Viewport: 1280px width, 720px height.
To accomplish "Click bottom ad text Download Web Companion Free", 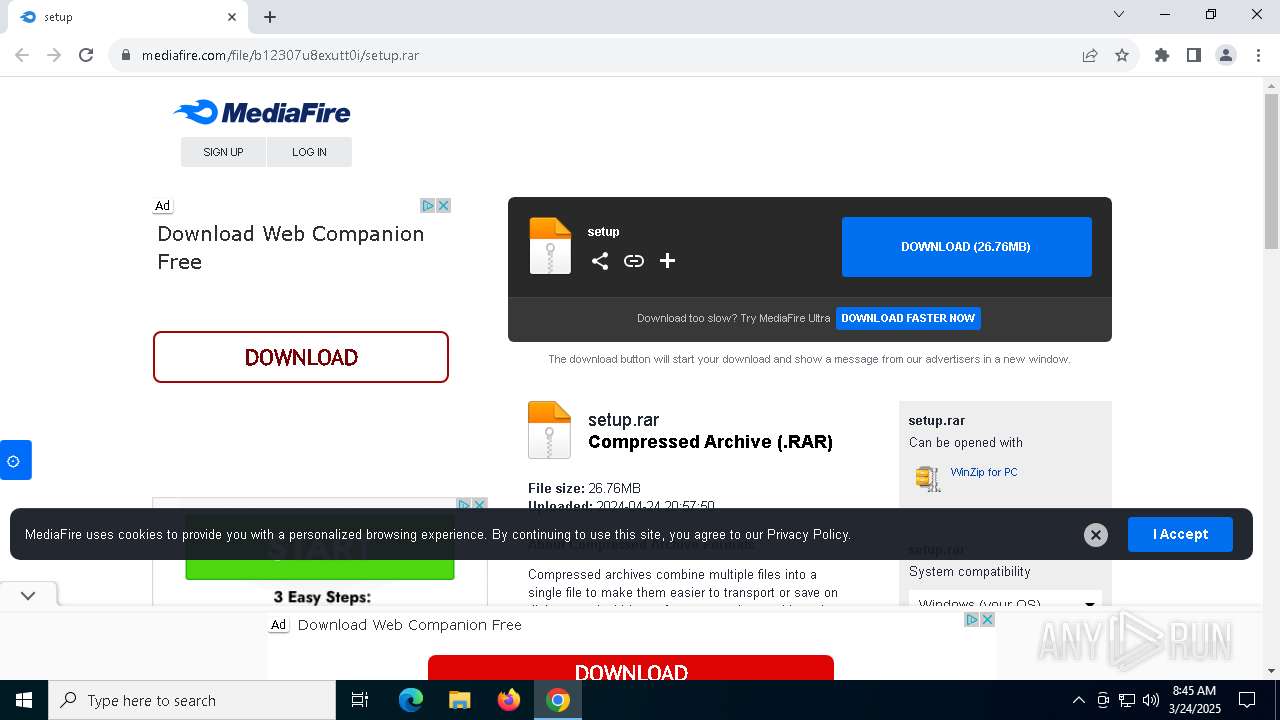I will point(410,625).
